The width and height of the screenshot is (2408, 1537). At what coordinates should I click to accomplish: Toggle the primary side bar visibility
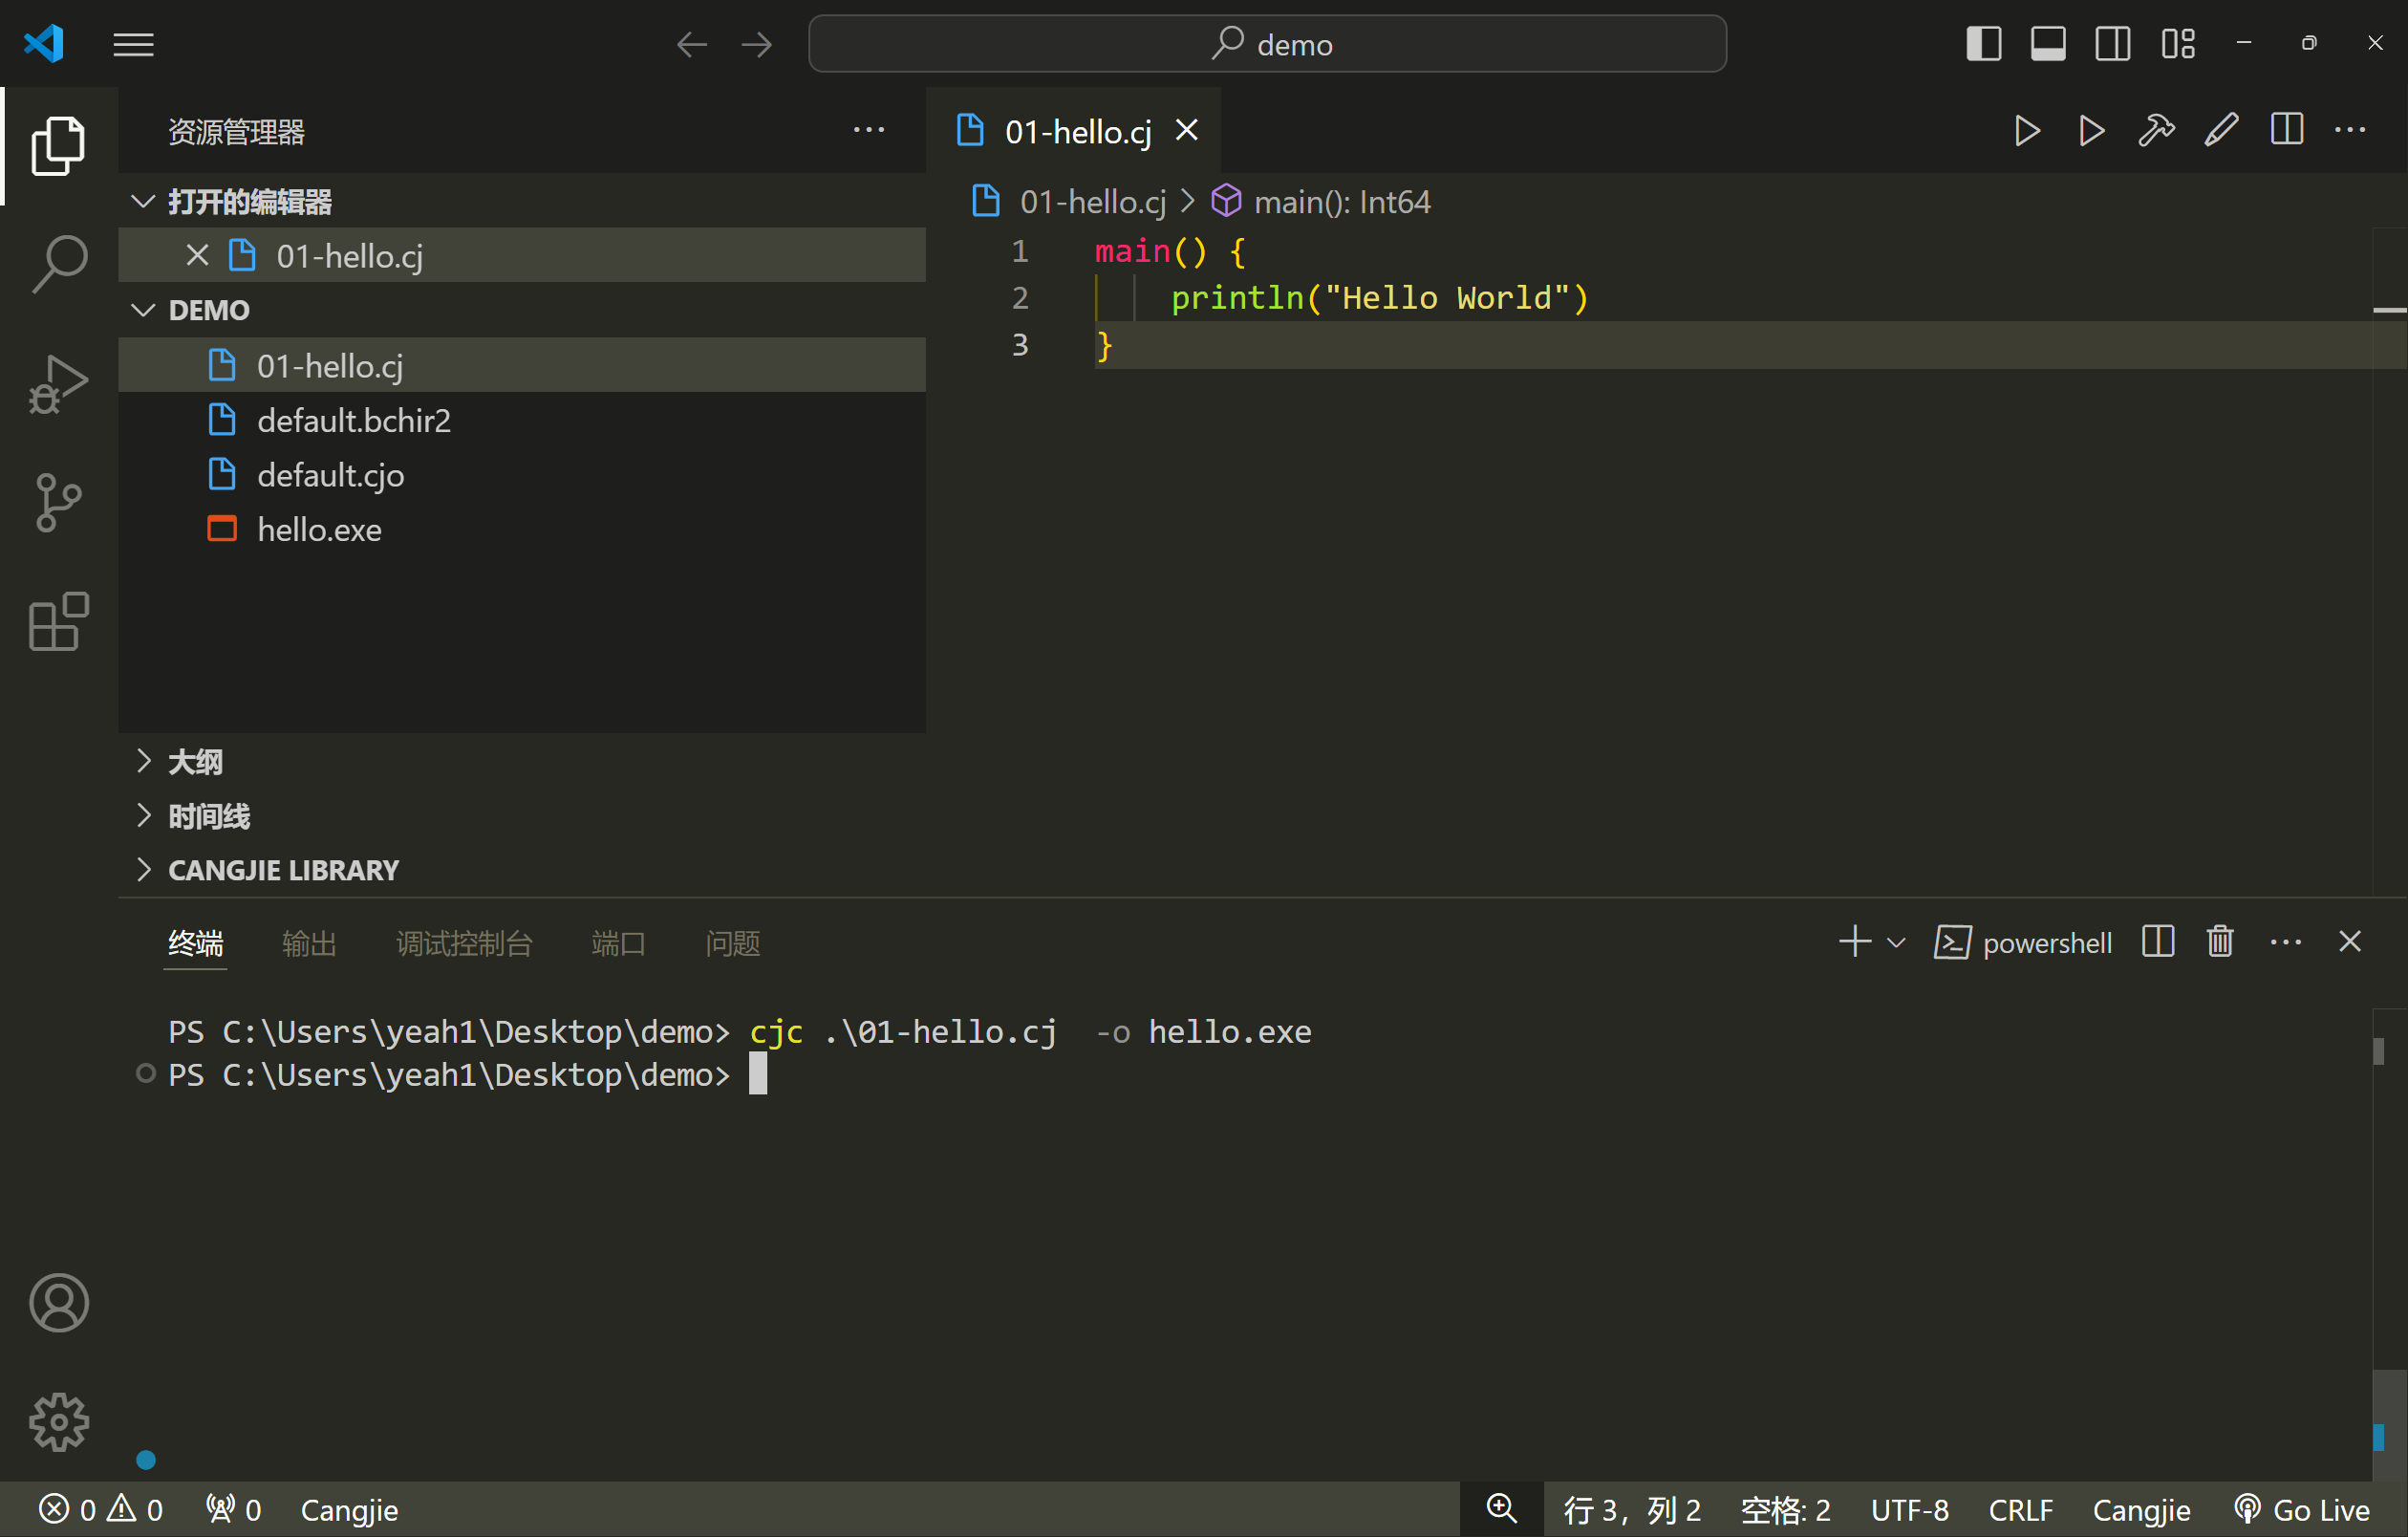coord(1983,44)
